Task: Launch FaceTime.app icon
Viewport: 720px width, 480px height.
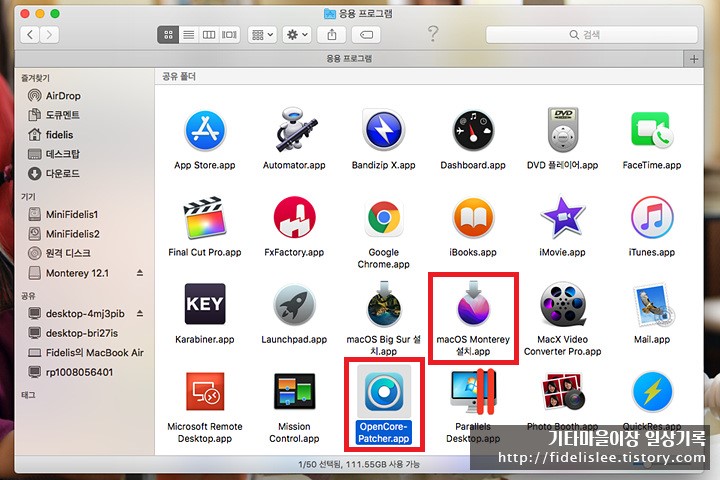Action: [x=652, y=130]
